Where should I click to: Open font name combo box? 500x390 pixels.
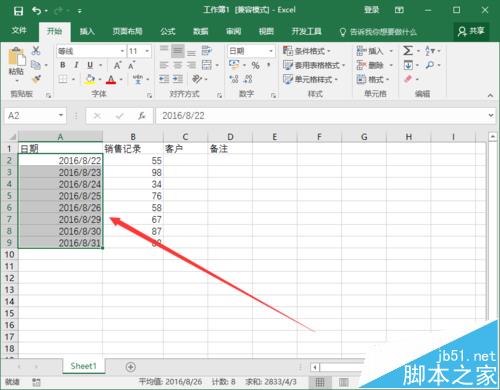91,51
